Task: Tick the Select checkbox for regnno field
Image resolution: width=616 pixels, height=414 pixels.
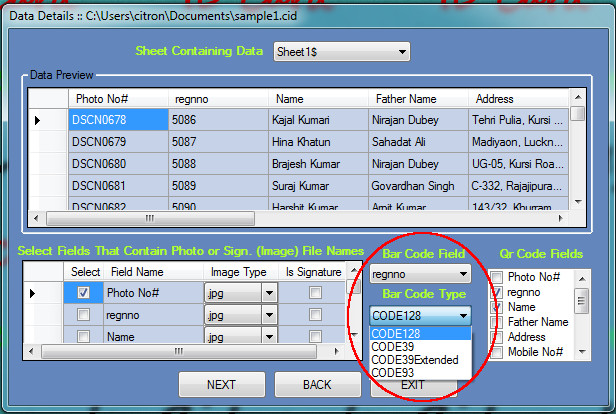Action: (x=83, y=315)
